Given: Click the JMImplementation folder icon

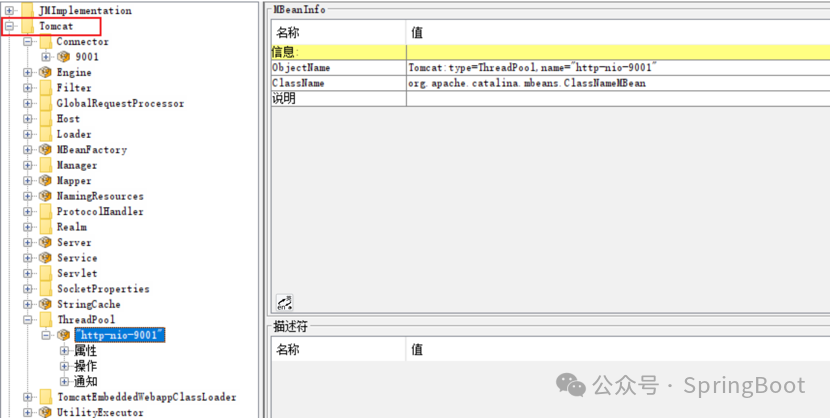Looking at the screenshot, I should tap(28, 11).
